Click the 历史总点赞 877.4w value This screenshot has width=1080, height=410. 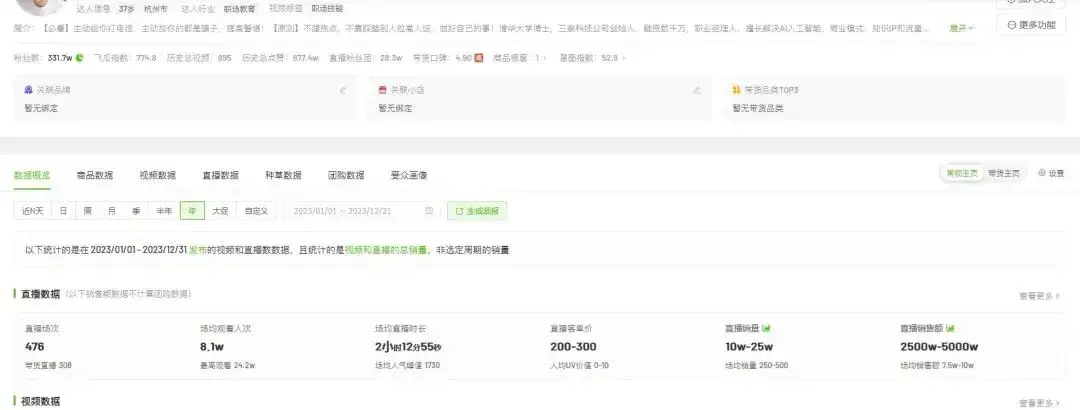point(305,58)
